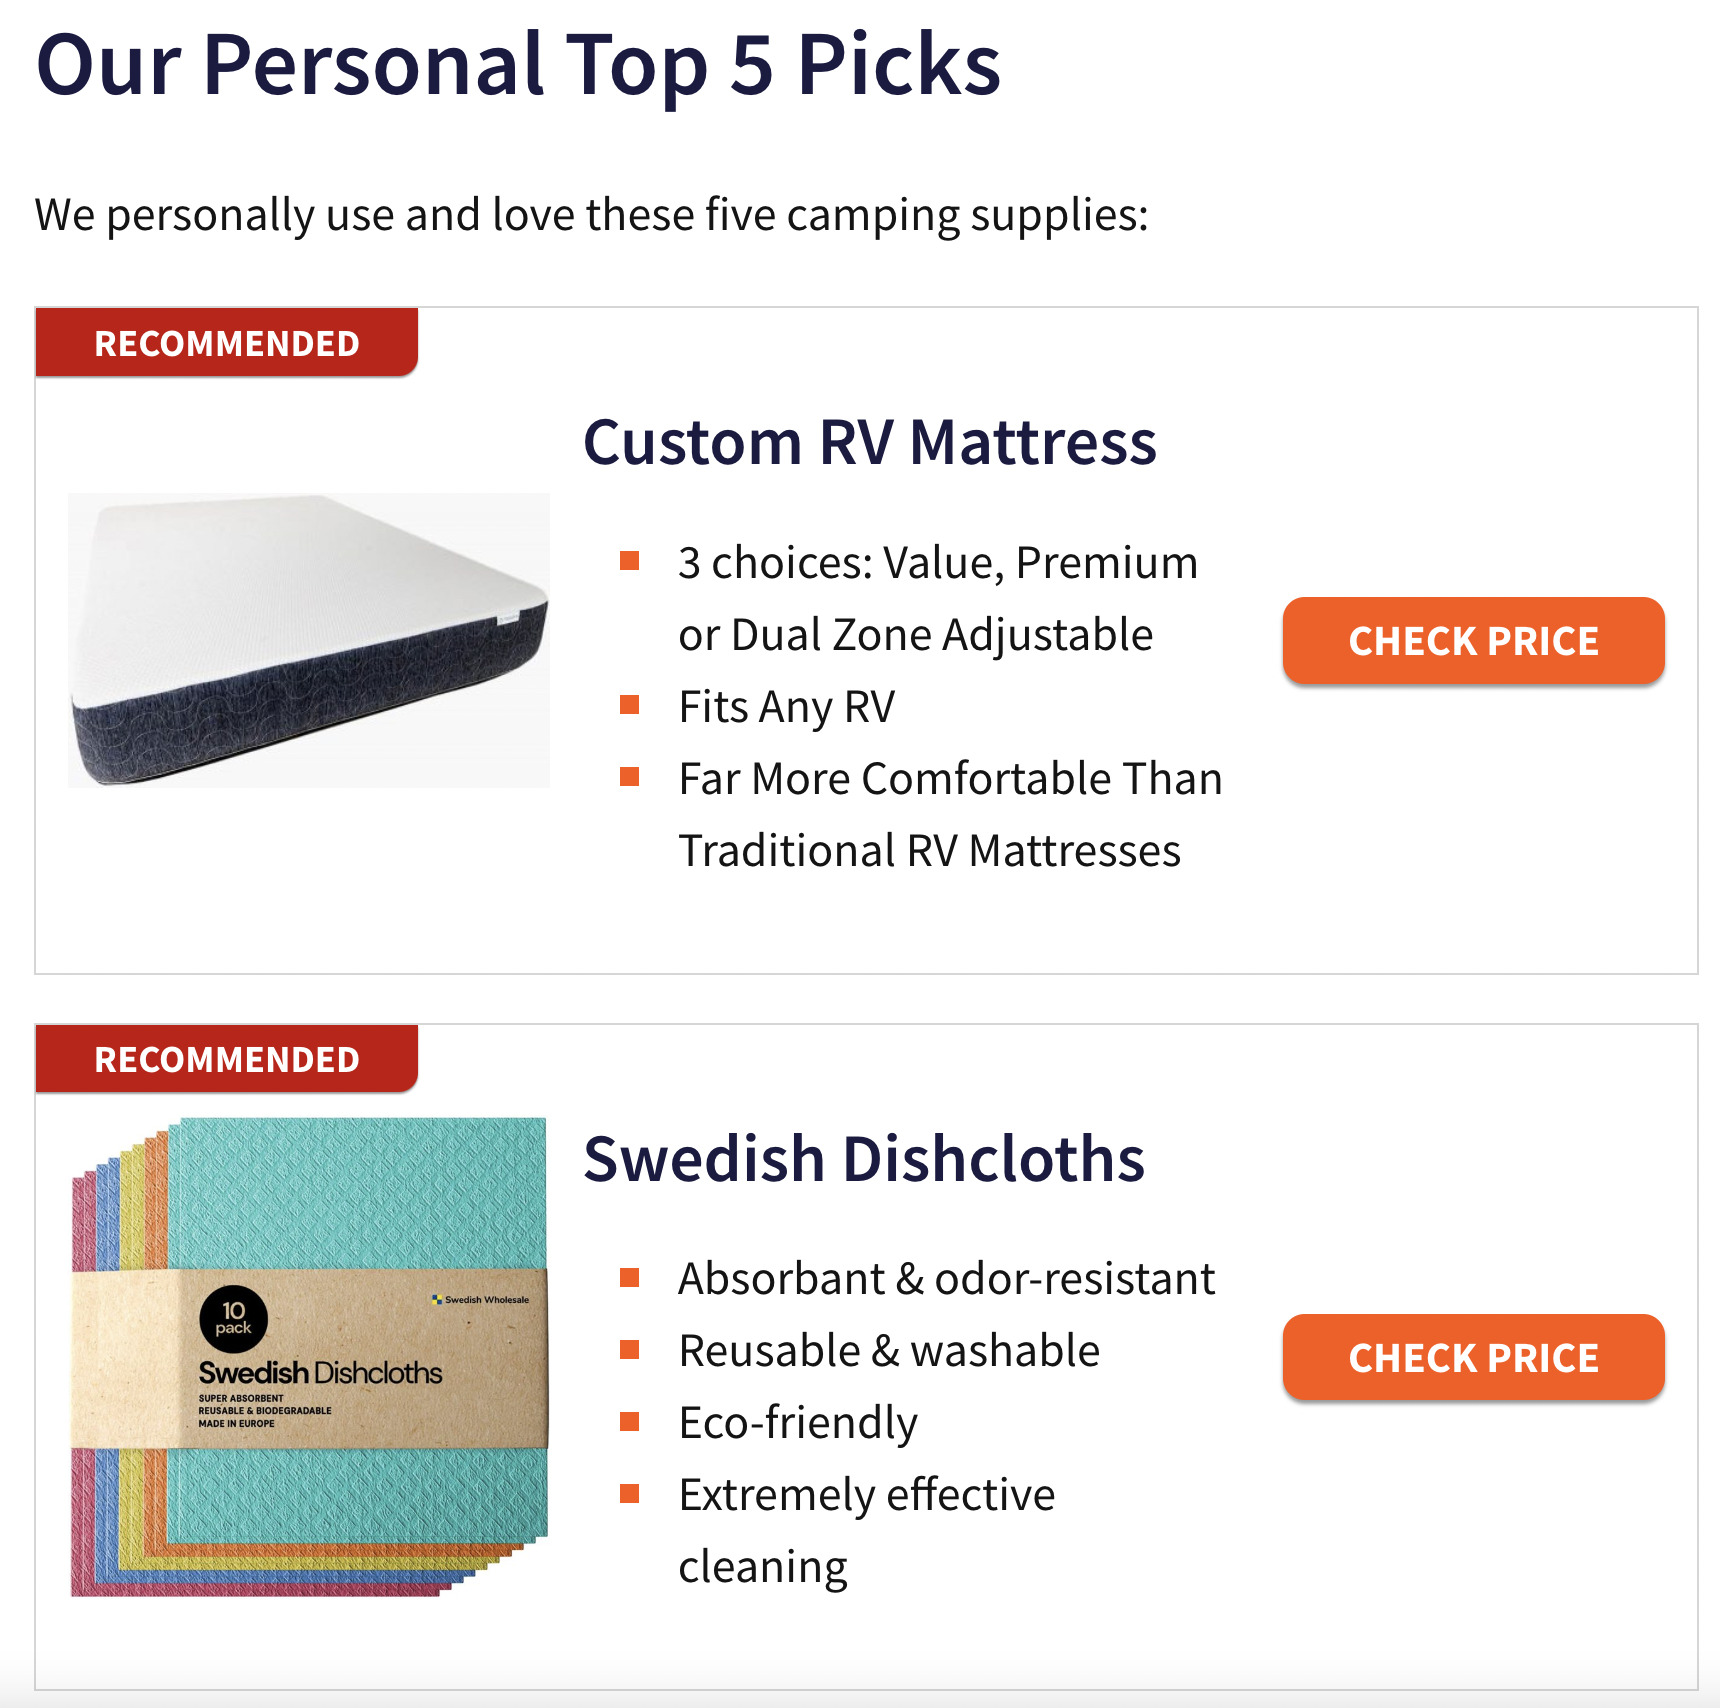
Task: Click the RECOMMENDED badge on the dishcloths card
Action: (225, 1057)
